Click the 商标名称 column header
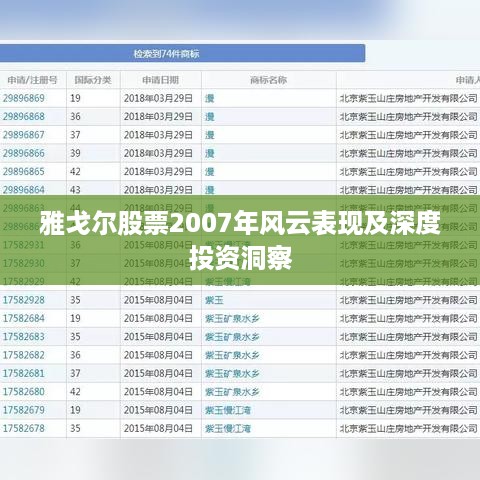 click(x=268, y=80)
